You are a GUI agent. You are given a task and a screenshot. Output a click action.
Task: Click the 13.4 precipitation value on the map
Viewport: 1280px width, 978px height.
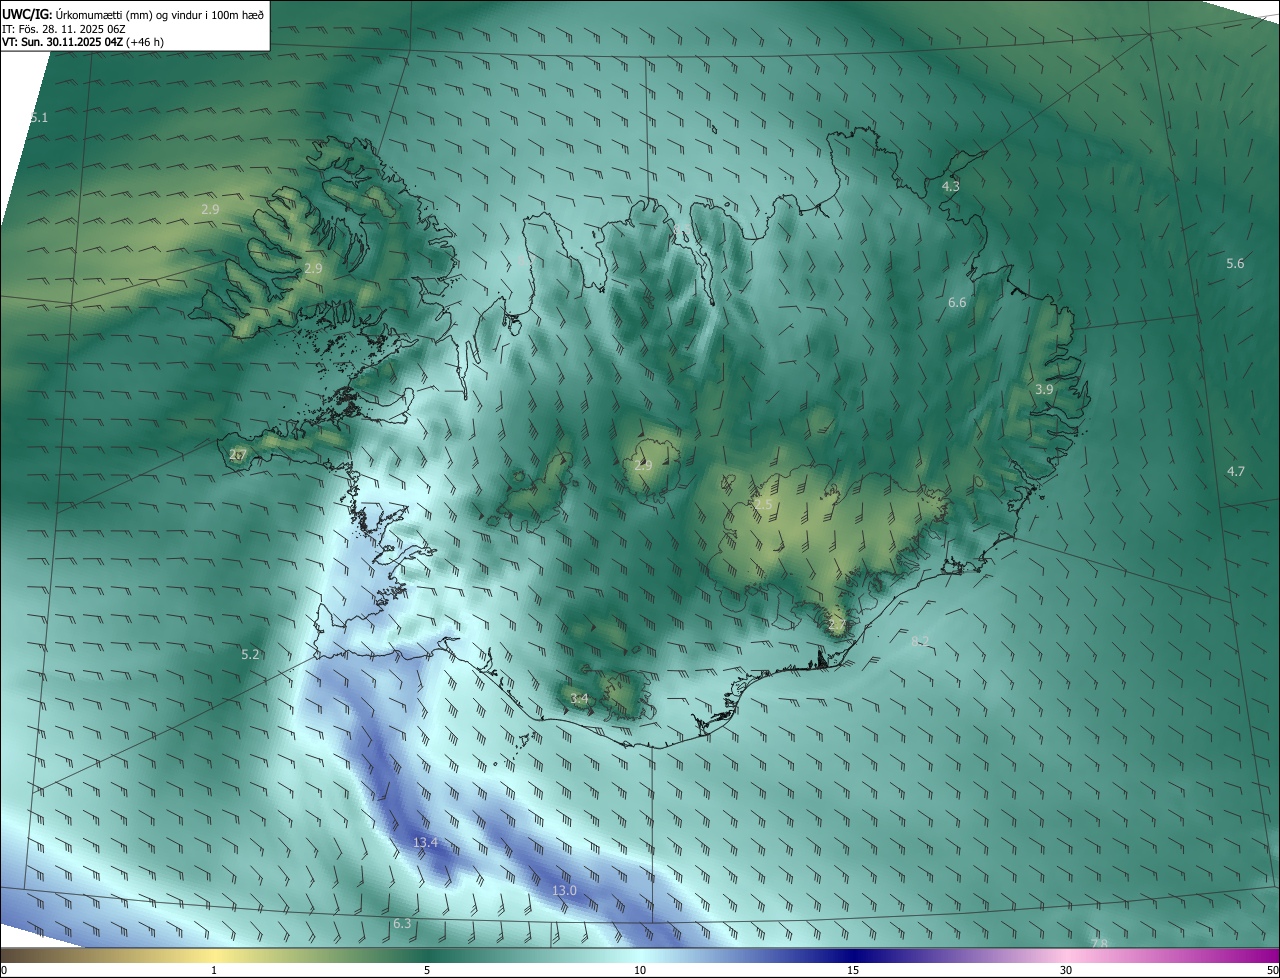pos(425,843)
